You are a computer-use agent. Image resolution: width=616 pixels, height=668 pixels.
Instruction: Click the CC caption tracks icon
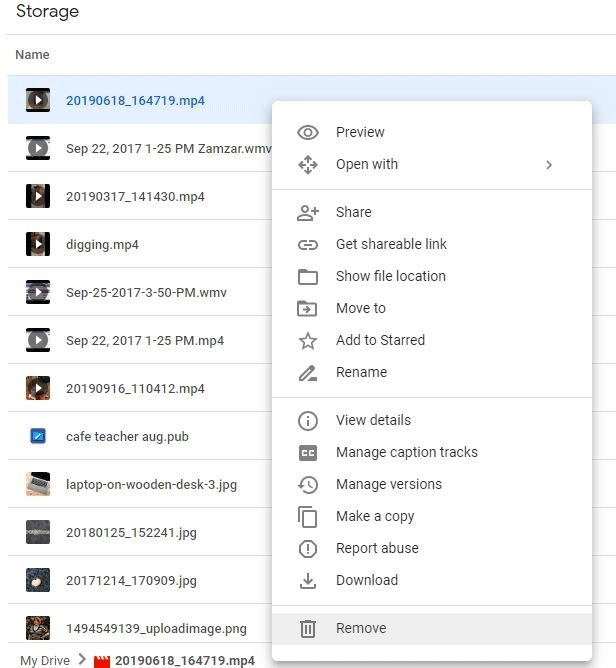point(308,452)
